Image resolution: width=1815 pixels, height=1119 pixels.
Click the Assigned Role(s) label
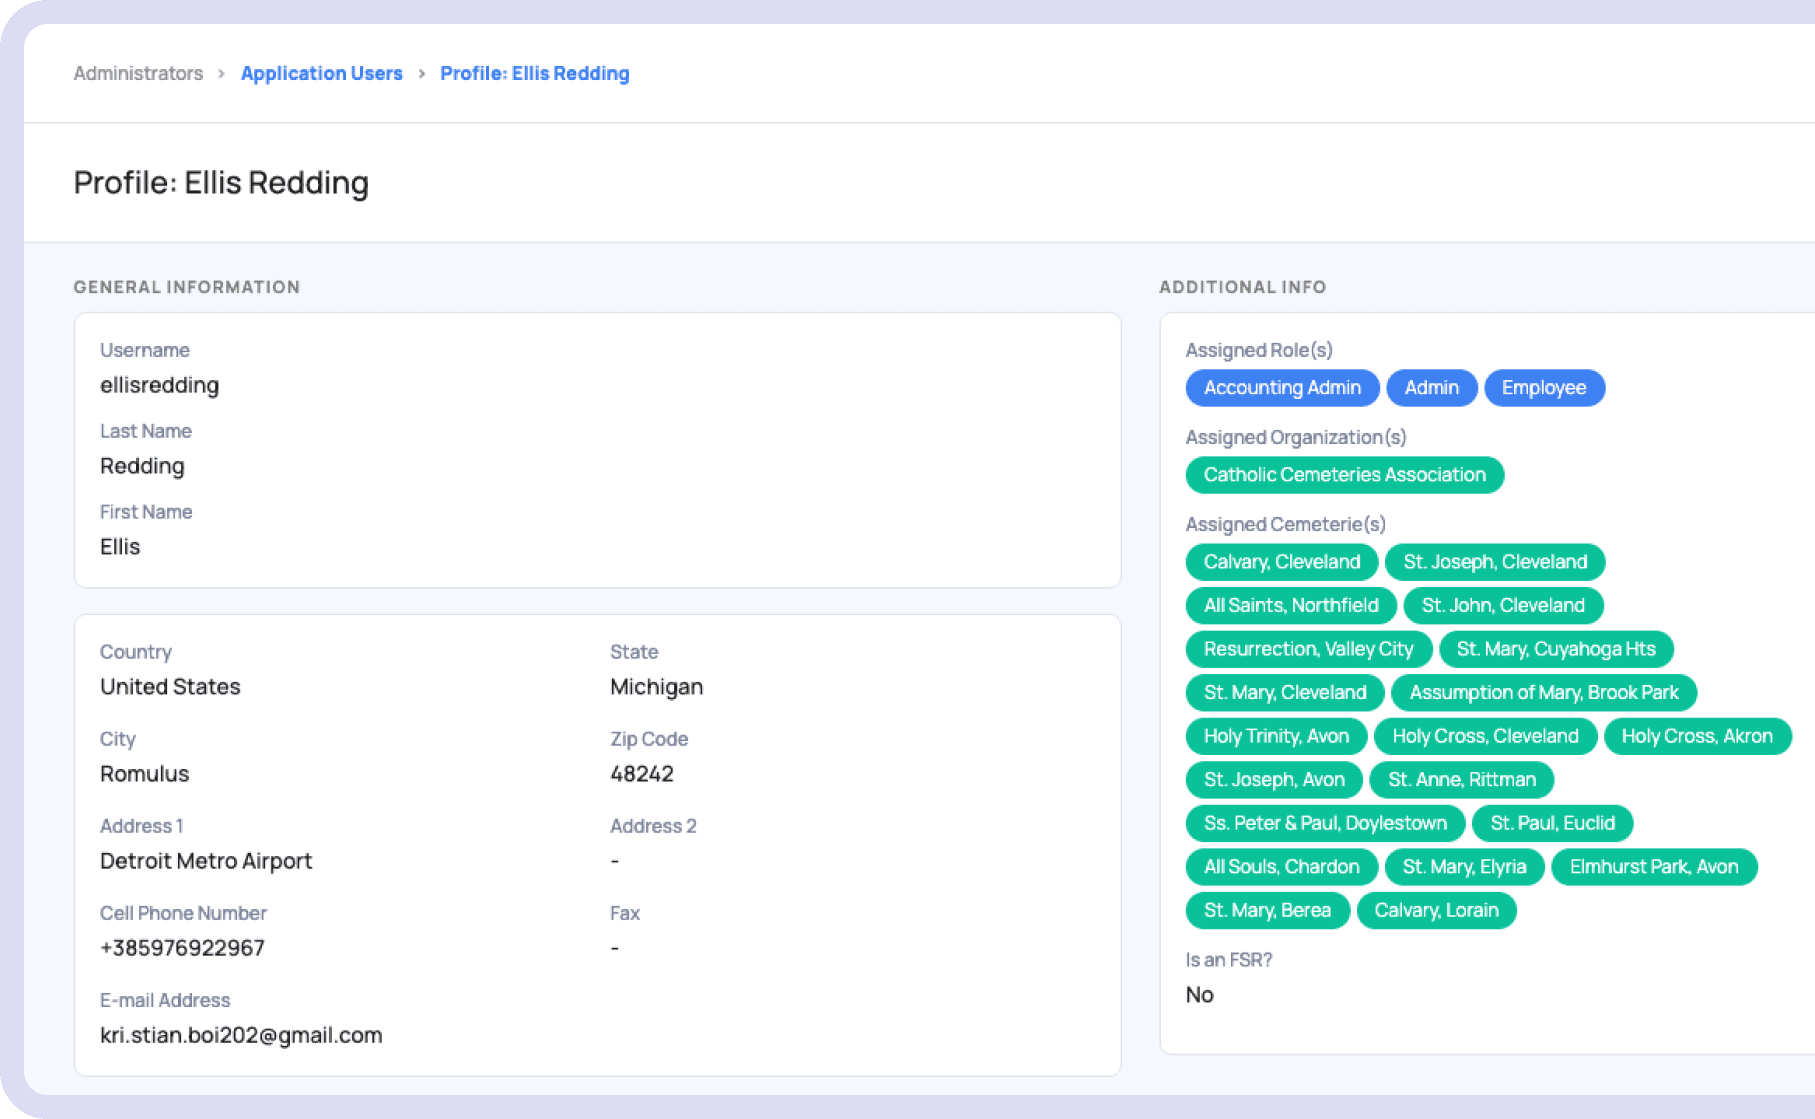(x=1258, y=350)
